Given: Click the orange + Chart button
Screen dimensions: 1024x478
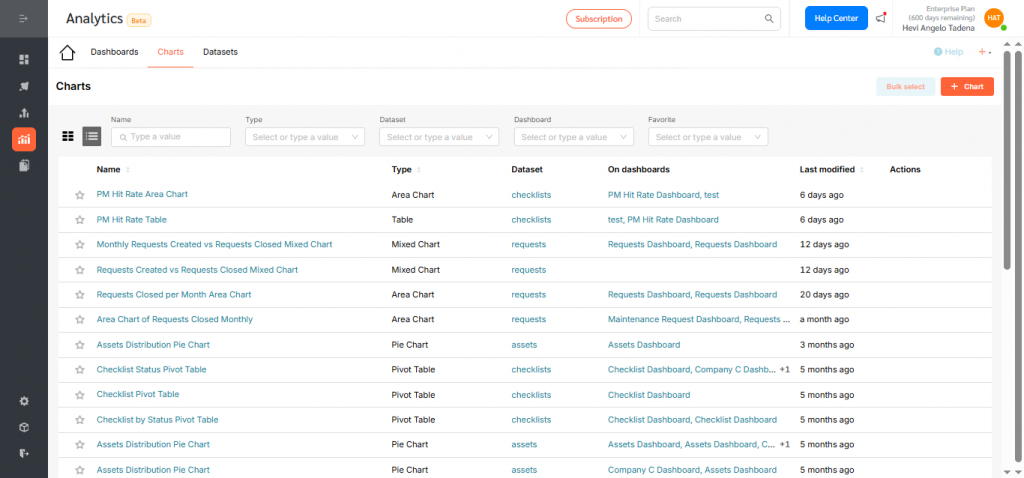Looking at the screenshot, I should pyautogui.click(x=967, y=87).
